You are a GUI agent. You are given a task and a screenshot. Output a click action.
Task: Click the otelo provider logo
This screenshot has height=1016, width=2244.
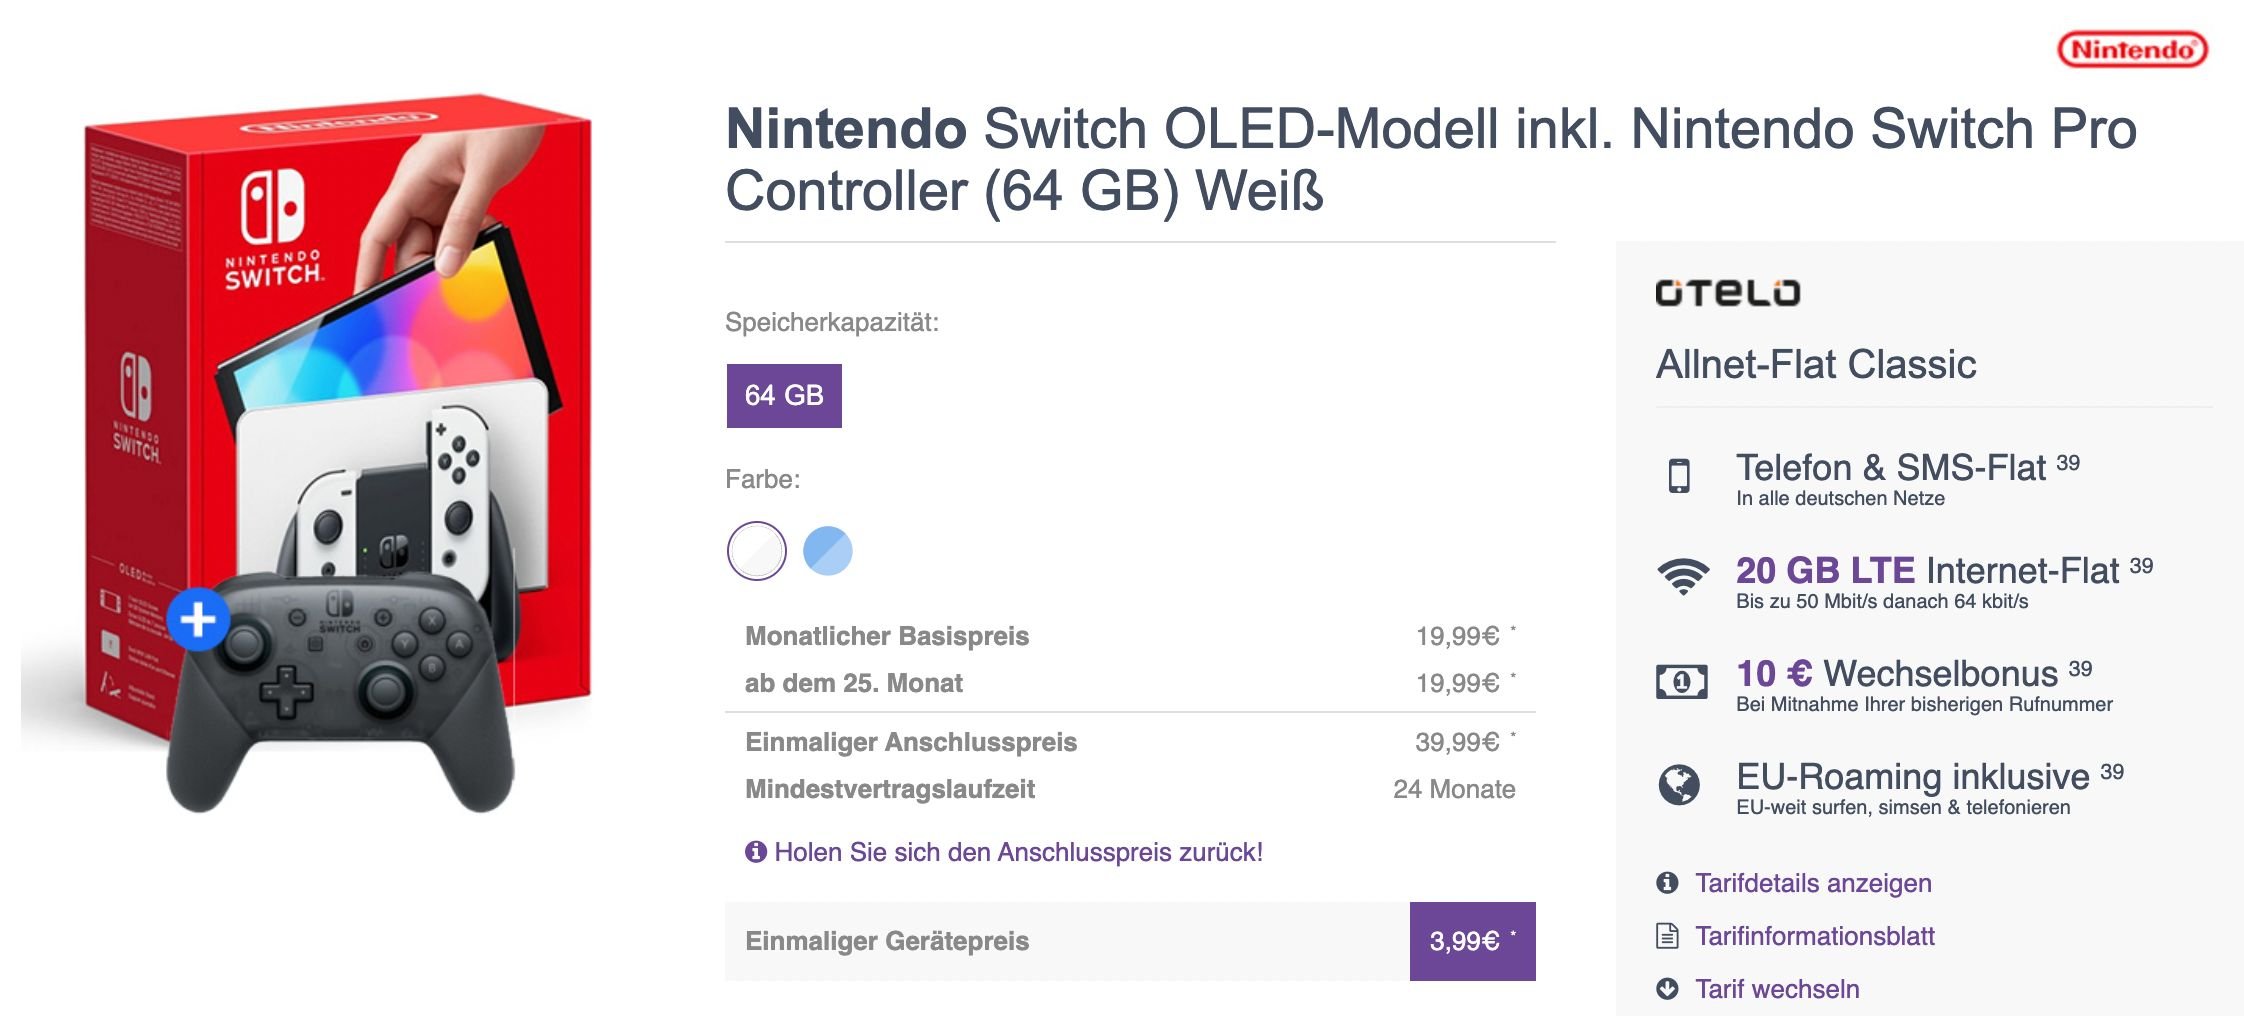pyautogui.click(x=1727, y=292)
